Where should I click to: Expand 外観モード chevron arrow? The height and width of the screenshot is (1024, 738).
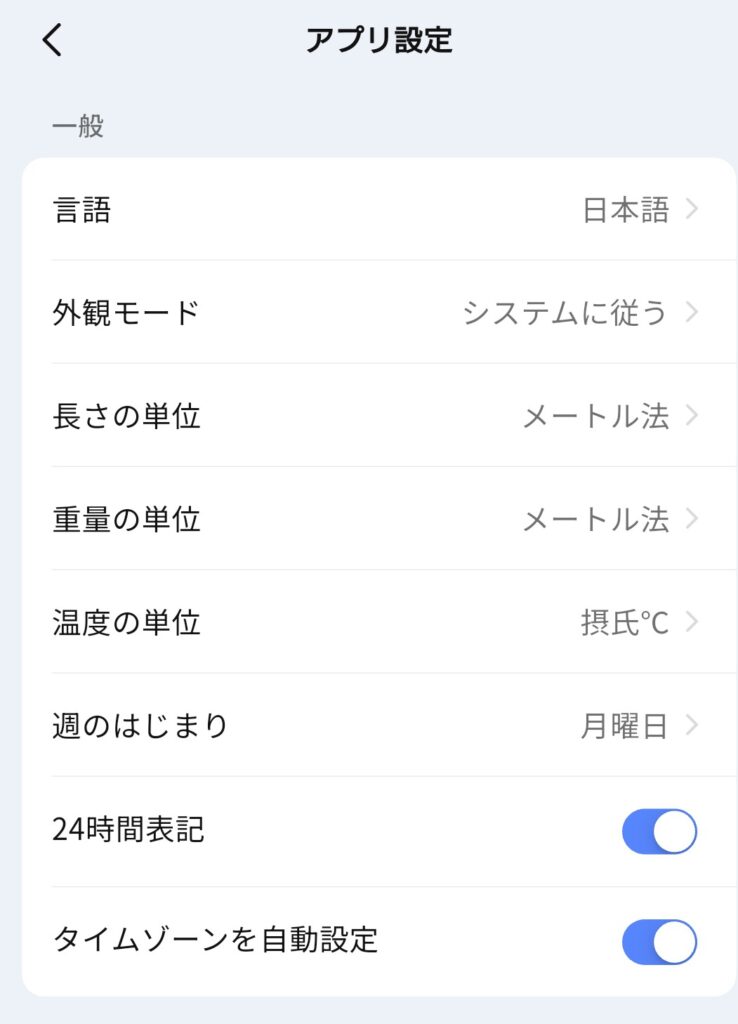[x=693, y=313]
